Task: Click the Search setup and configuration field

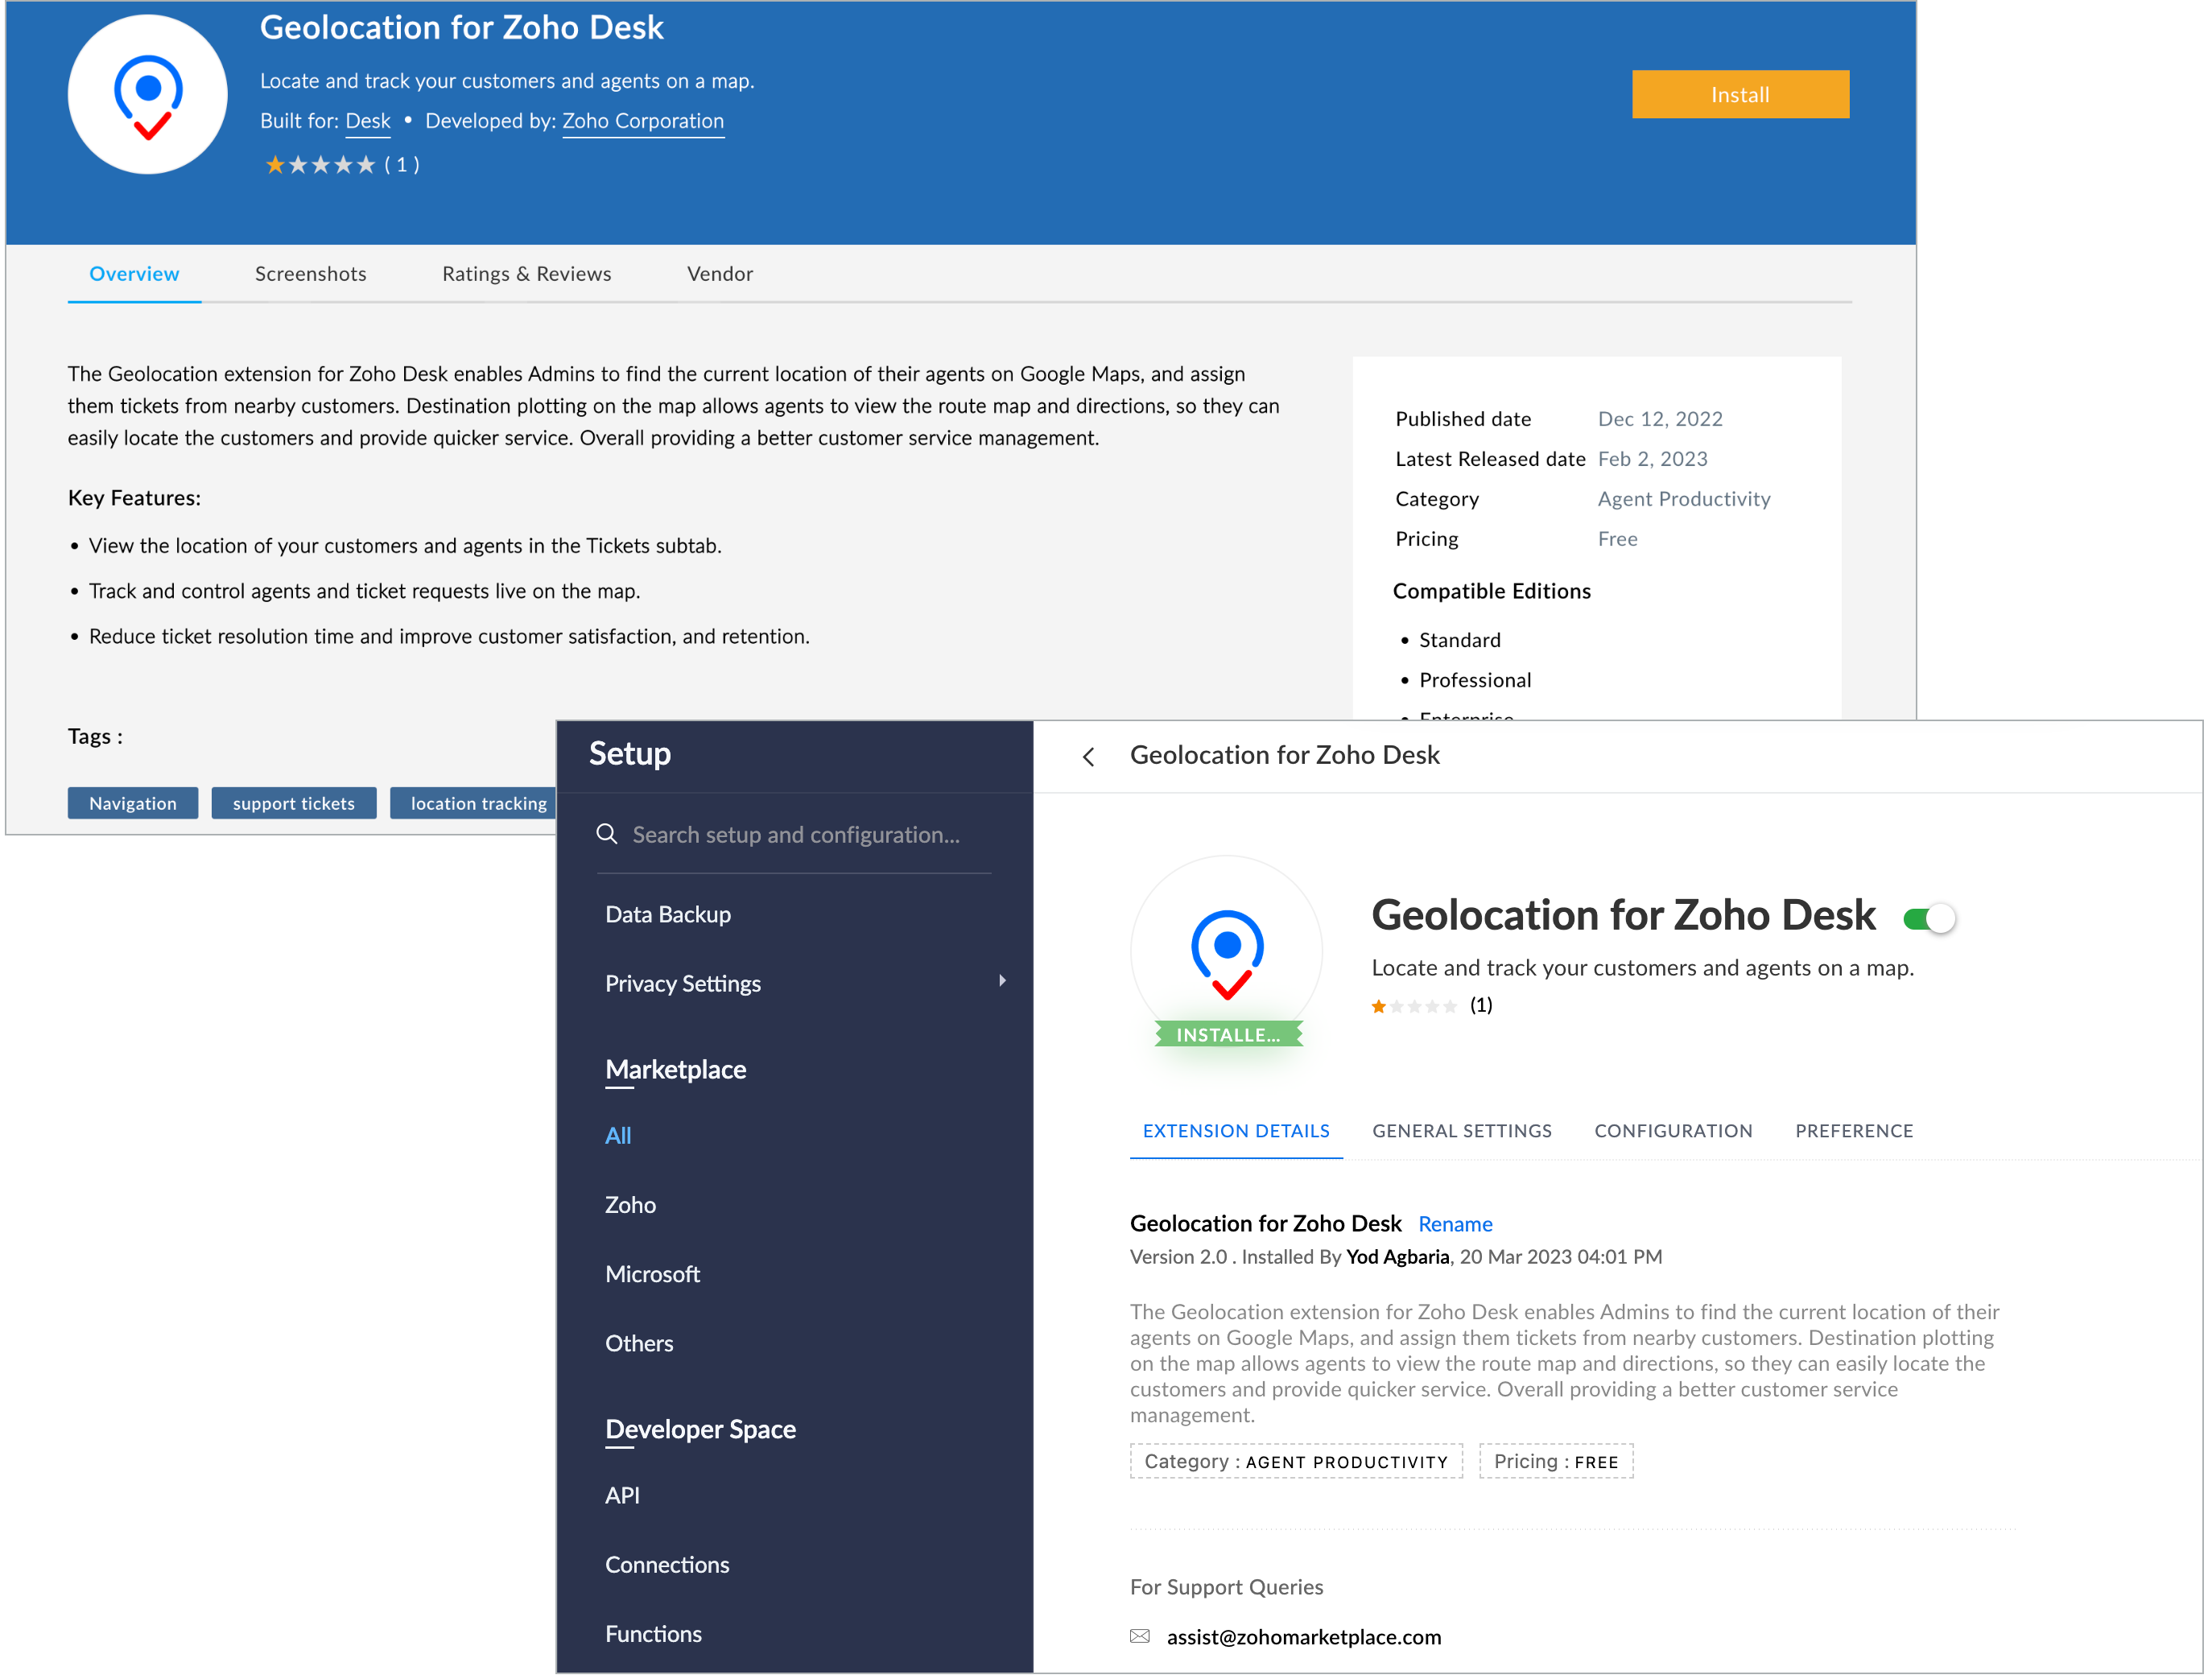Action: tap(794, 834)
